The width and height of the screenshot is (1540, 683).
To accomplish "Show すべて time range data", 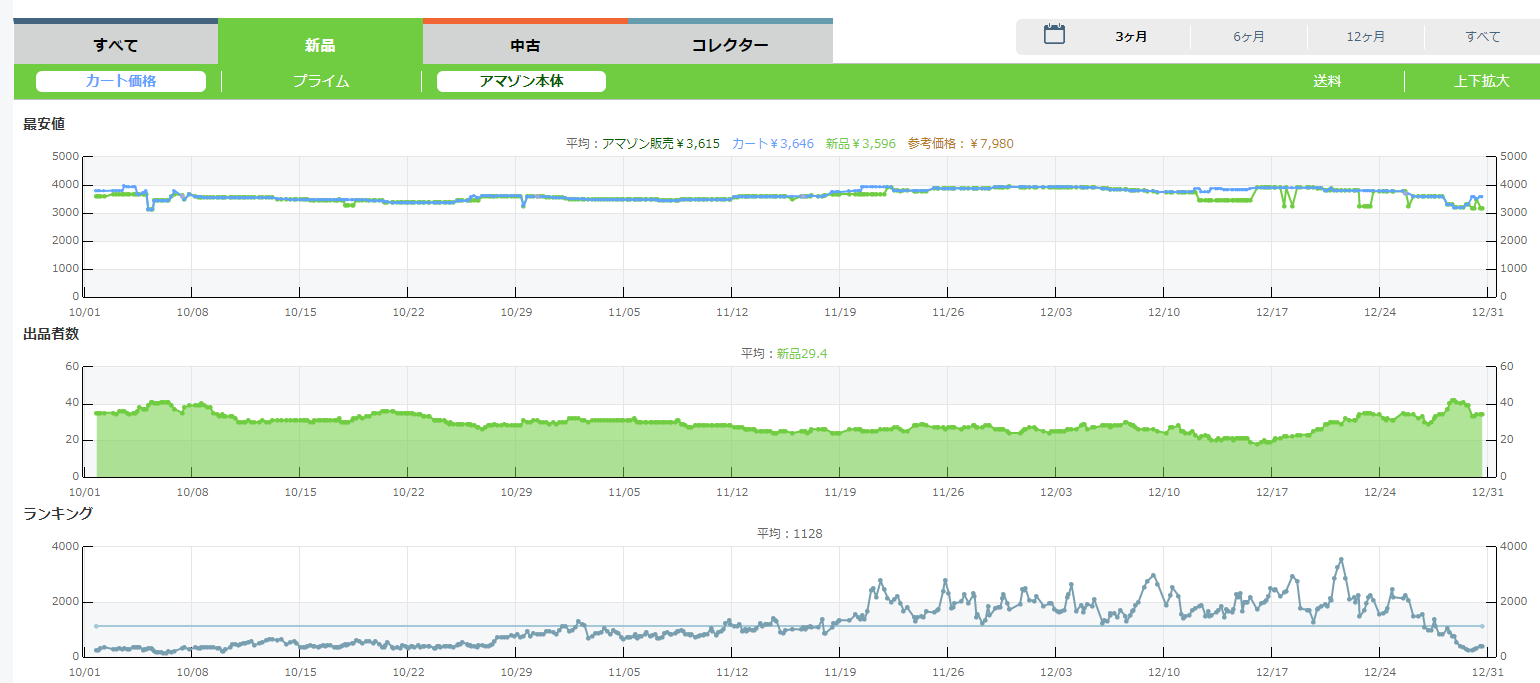I will click(1482, 37).
